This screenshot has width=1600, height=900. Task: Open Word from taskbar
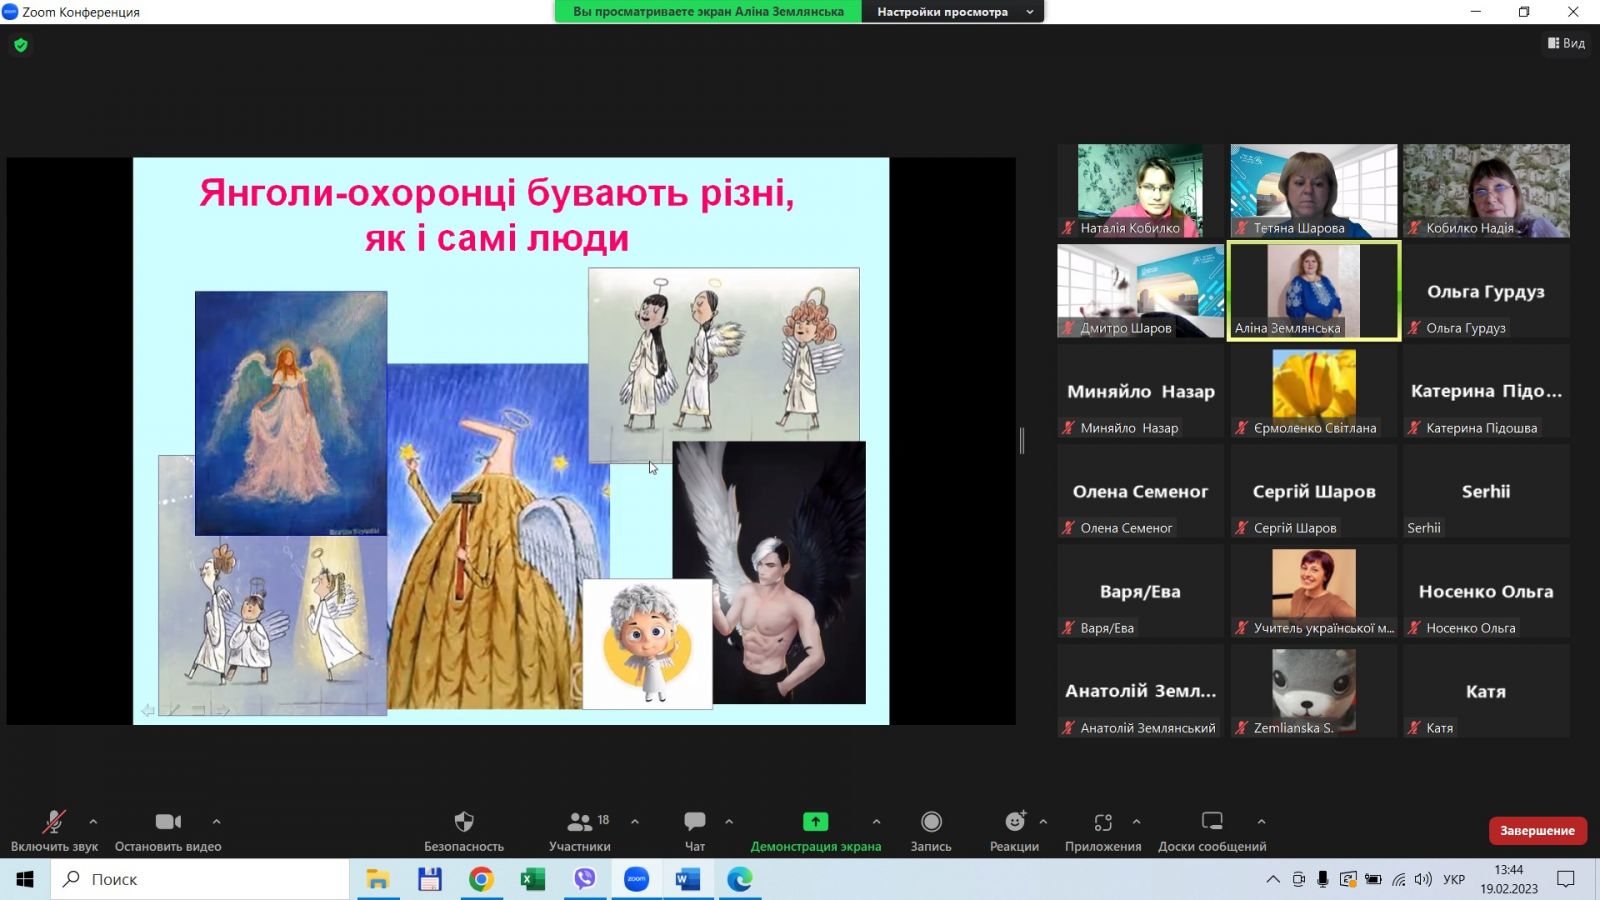click(x=688, y=879)
